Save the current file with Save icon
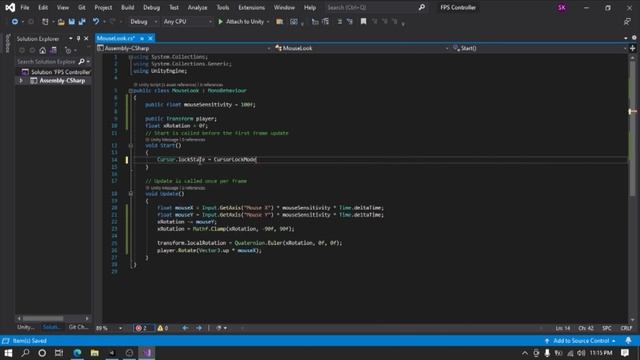640x360 pixels. coord(71,22)
